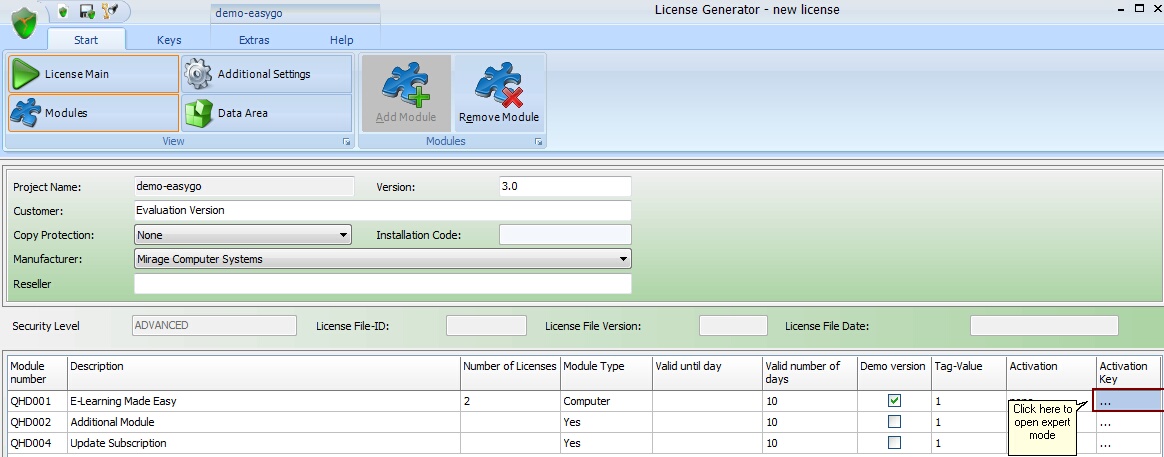Screen dimensions: 1164x457
Task: Expand the Copy Protection dropdown
Action: pos(344,235)
